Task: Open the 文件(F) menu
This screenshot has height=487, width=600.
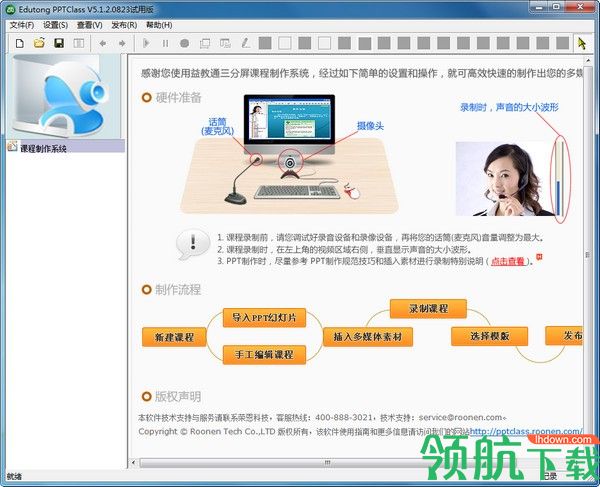Action: 21,25
